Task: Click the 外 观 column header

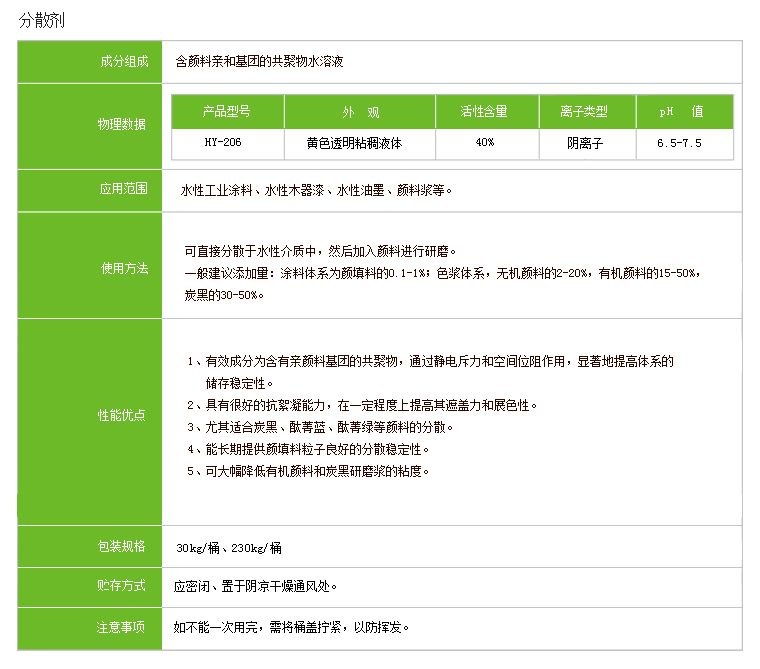Action: click(x=361, y=112)
